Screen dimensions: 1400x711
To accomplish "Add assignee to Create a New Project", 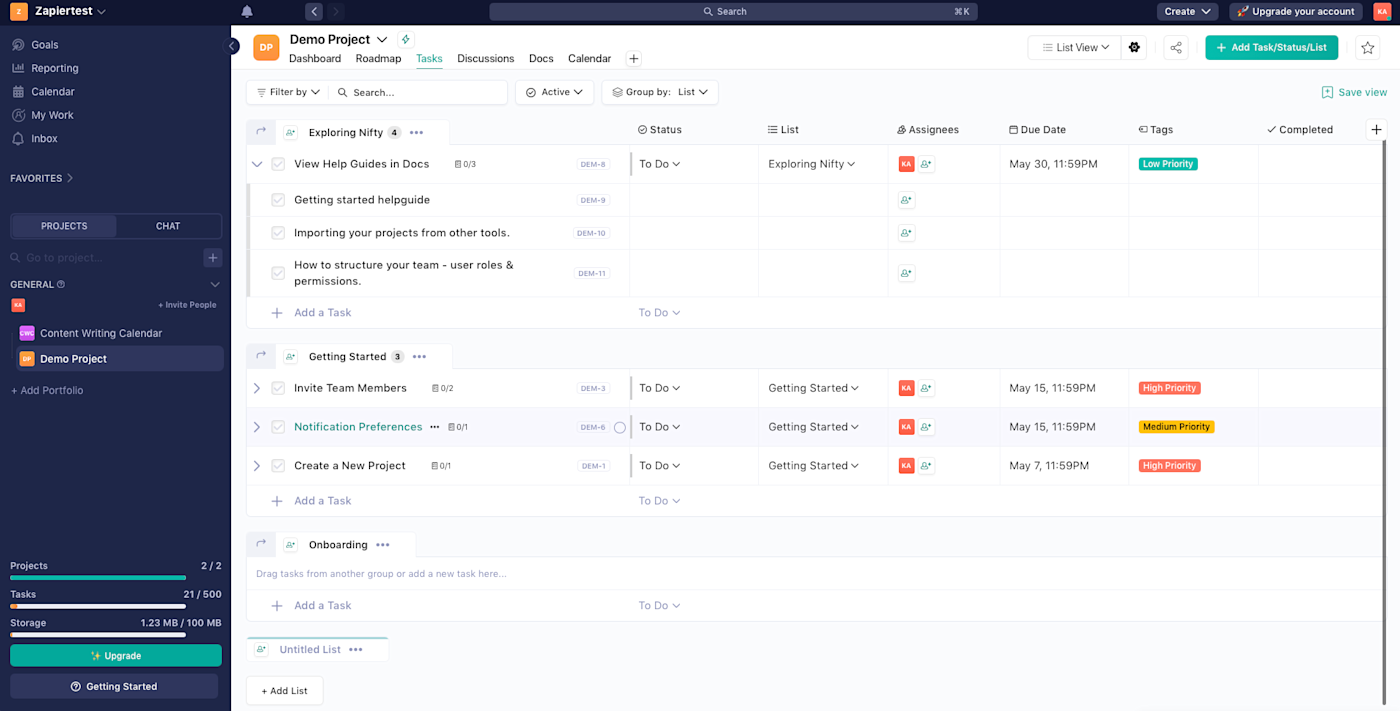I will pos(926,466).
